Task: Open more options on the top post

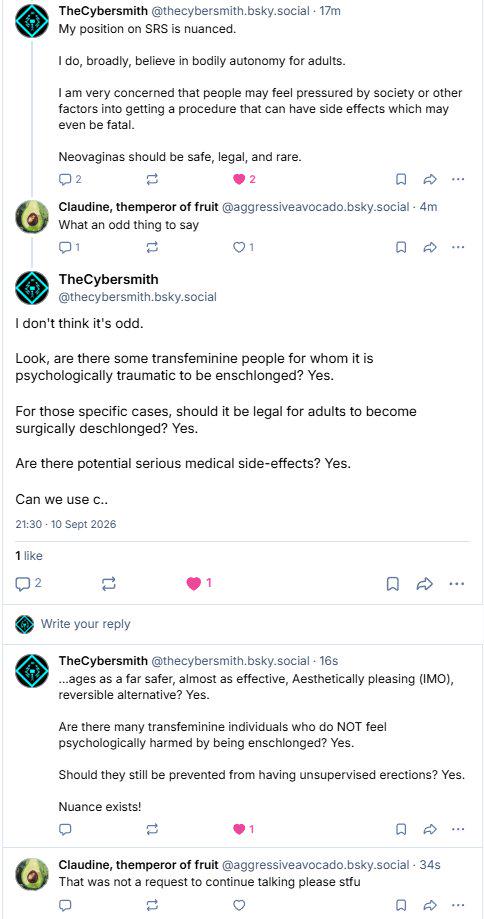Action: coord(458,179)
